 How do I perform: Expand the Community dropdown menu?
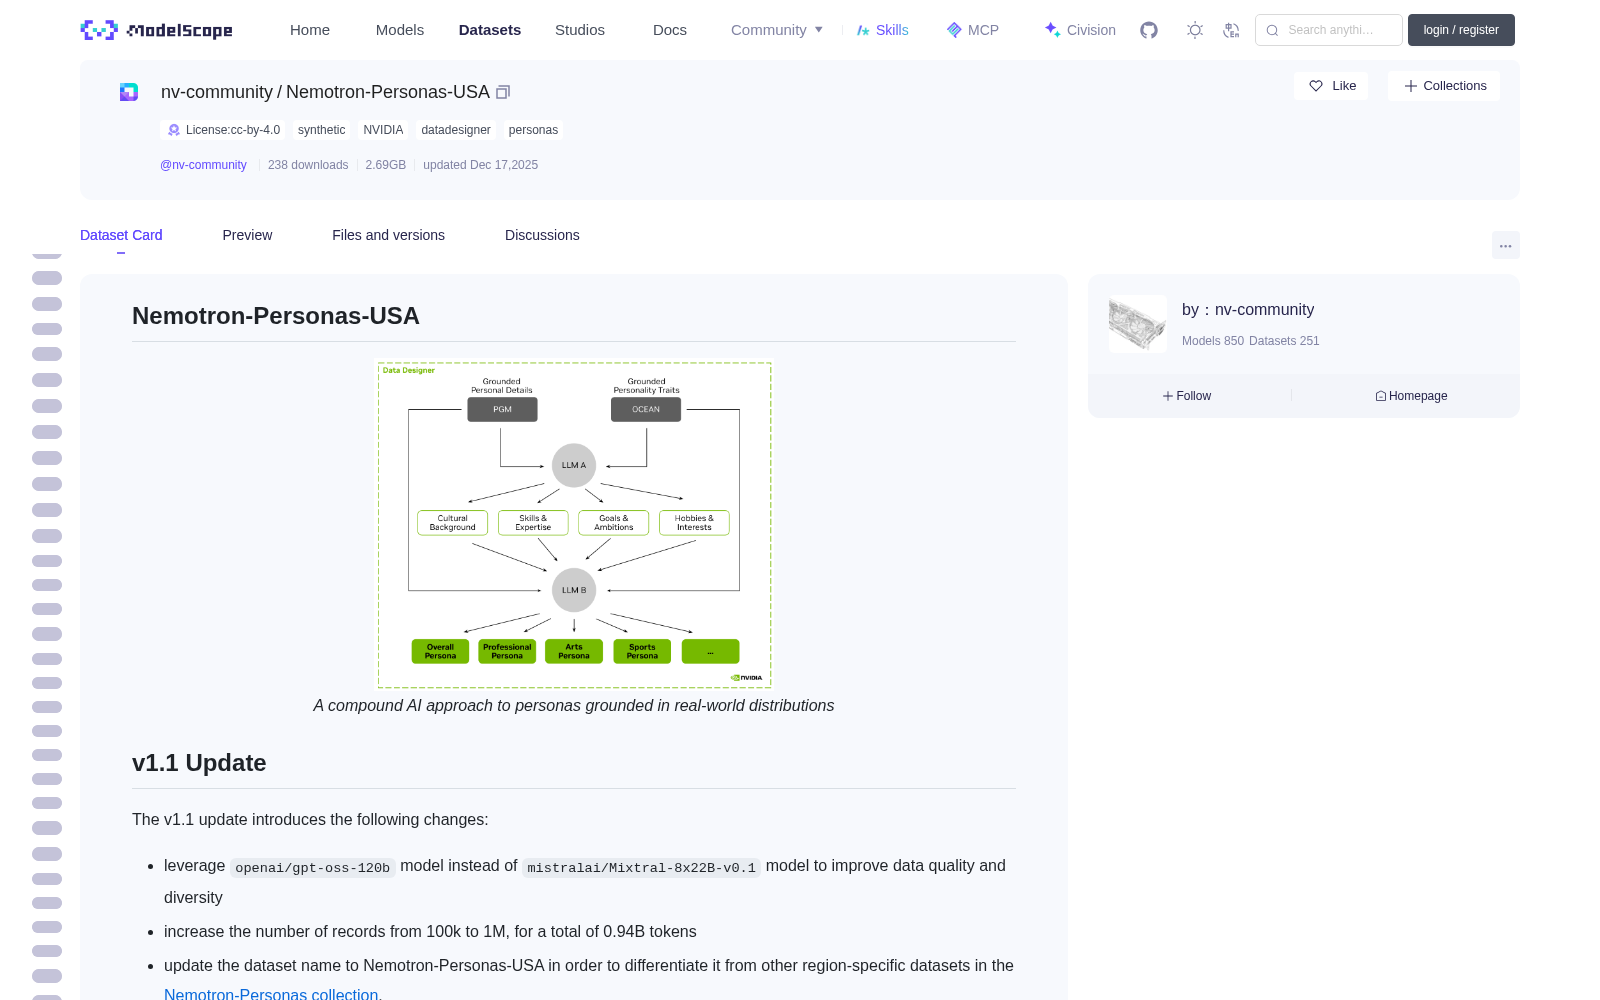tap(777, 30)
